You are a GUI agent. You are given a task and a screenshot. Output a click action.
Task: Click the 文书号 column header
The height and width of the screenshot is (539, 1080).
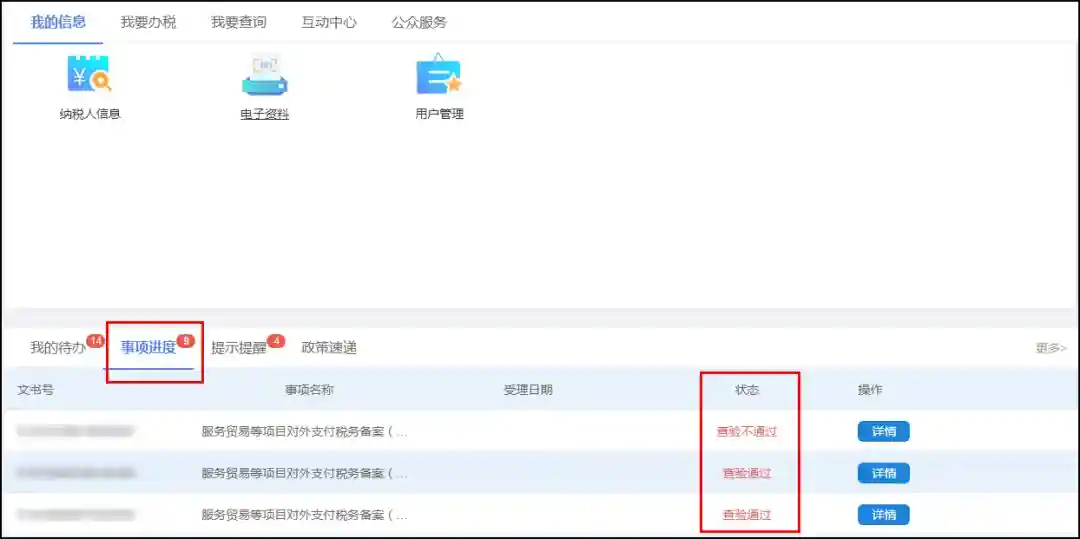[x=35, y=390]
